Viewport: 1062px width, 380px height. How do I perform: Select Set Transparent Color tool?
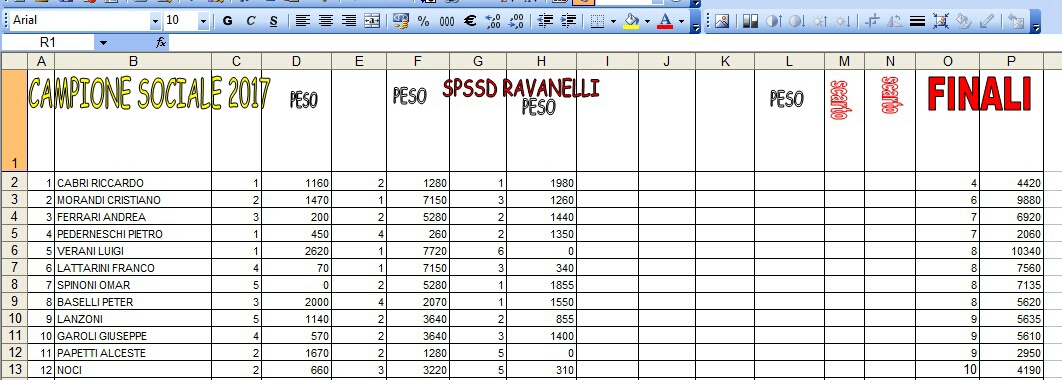pyautogui.click(x=987, y=21)
